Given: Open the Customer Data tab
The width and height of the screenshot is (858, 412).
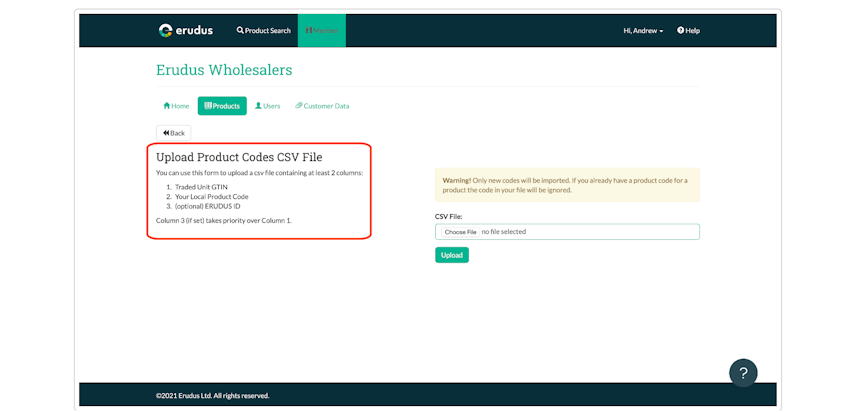Looking at the screenshot, I should (x=322, y=106).
